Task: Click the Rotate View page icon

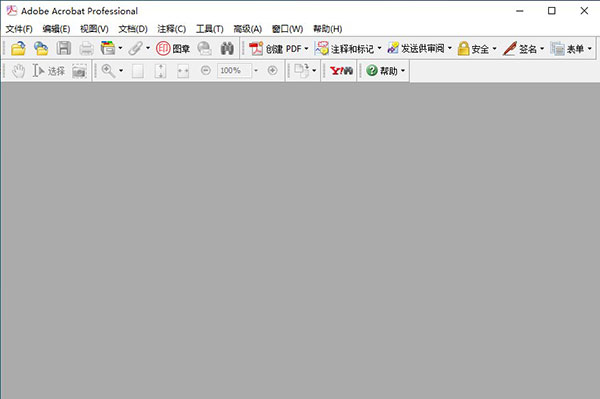Action: [x=302, y=70]
